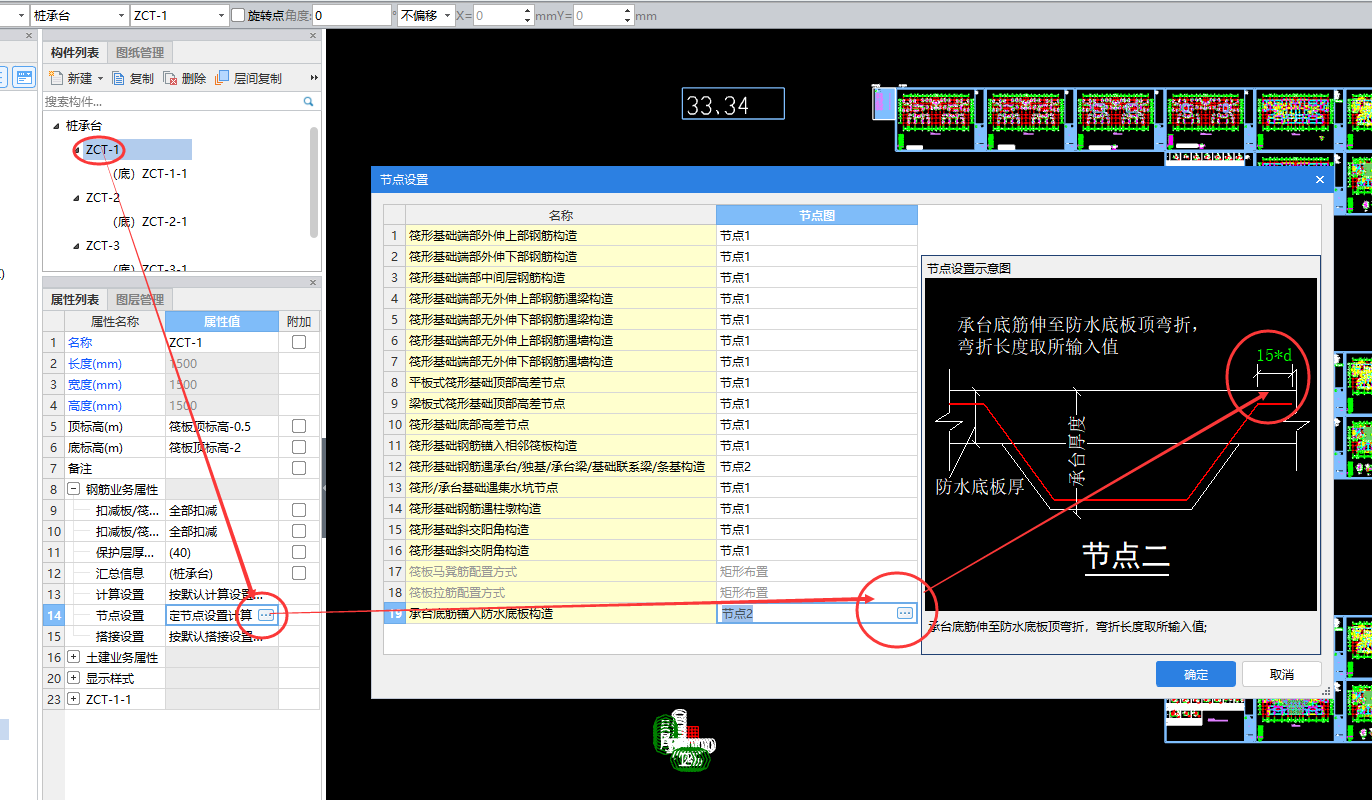Check the 附加 box for property row 9

(x=299, y=510)
